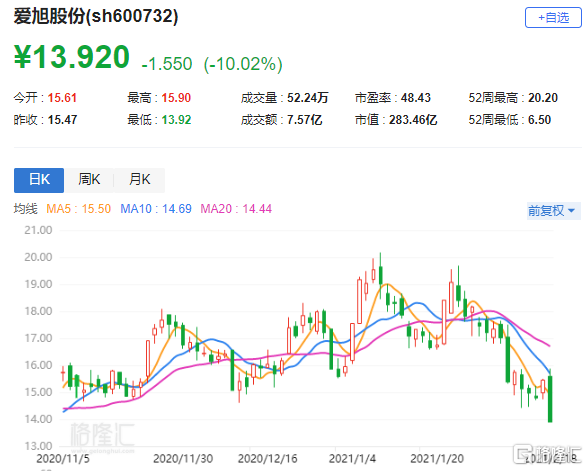Image resolution: width=588 pixels, height=471 pixels.
Task: Click the 15.00 price axis label
Action: [x=38, y=392]
